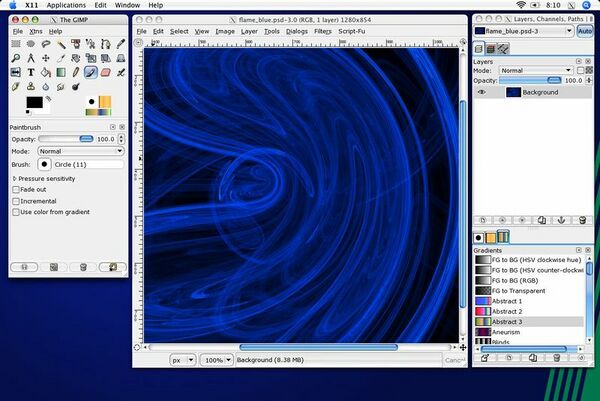Click the anchor layer icon
The image size is (600, 401).
click(x=560, y=219)
